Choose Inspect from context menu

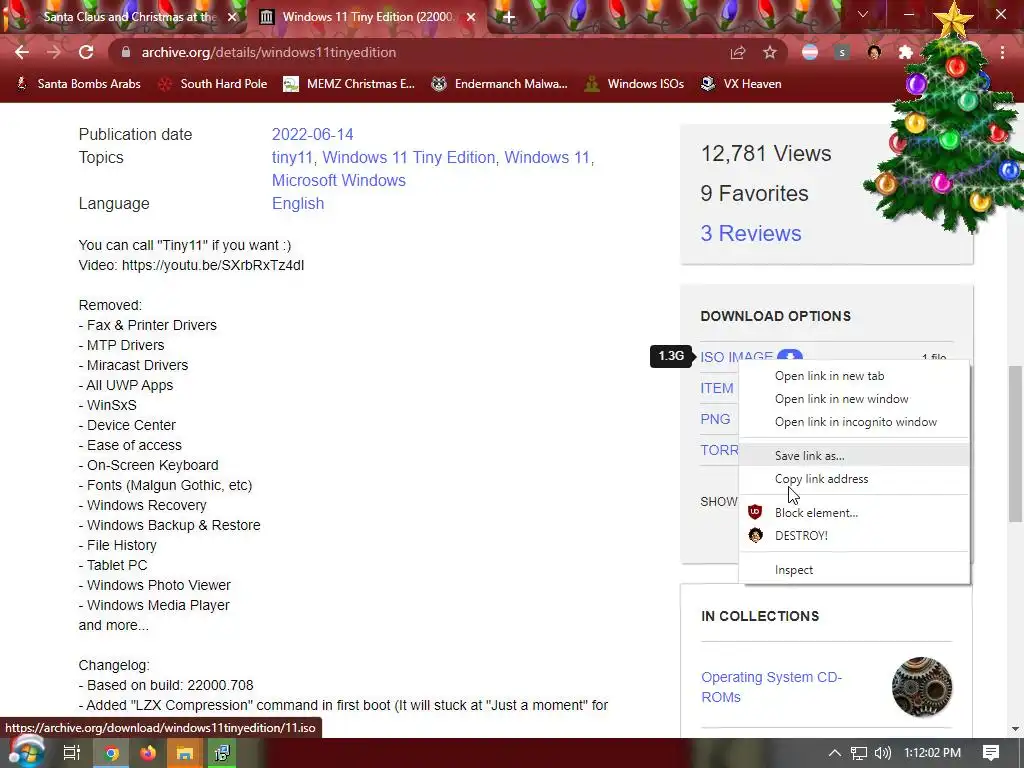point(854,570)
